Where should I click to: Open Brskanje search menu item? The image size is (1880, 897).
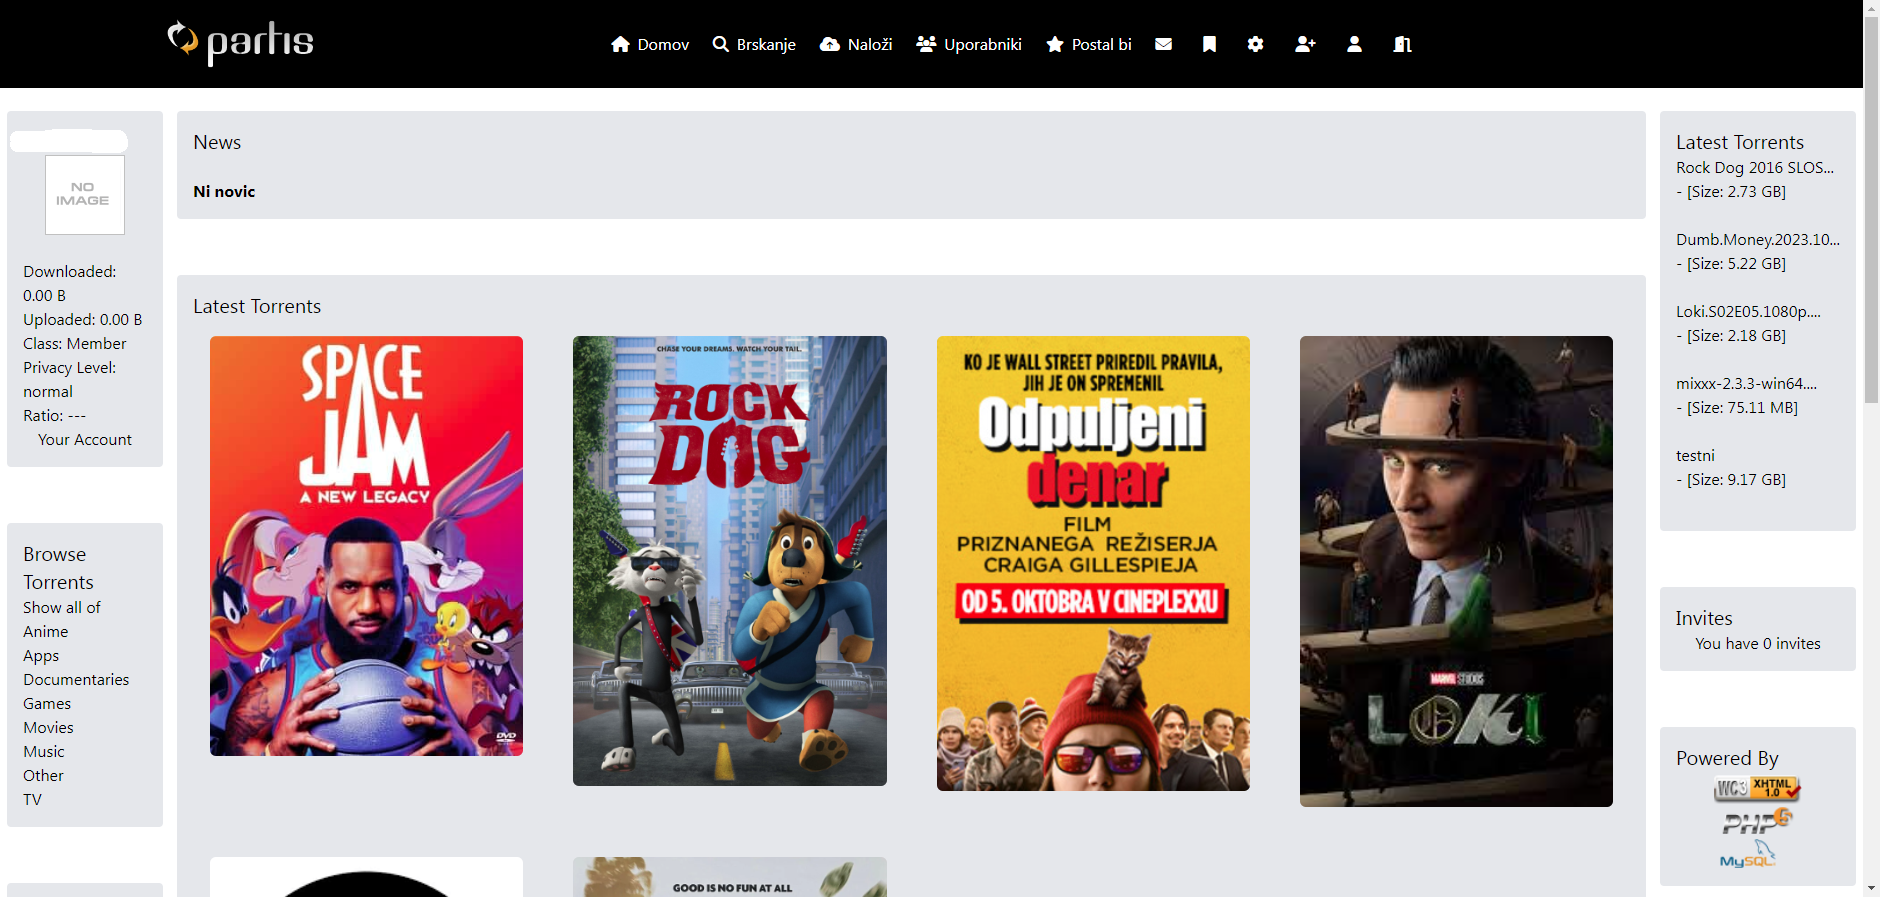pyautogui.click(x=754, y=44)
